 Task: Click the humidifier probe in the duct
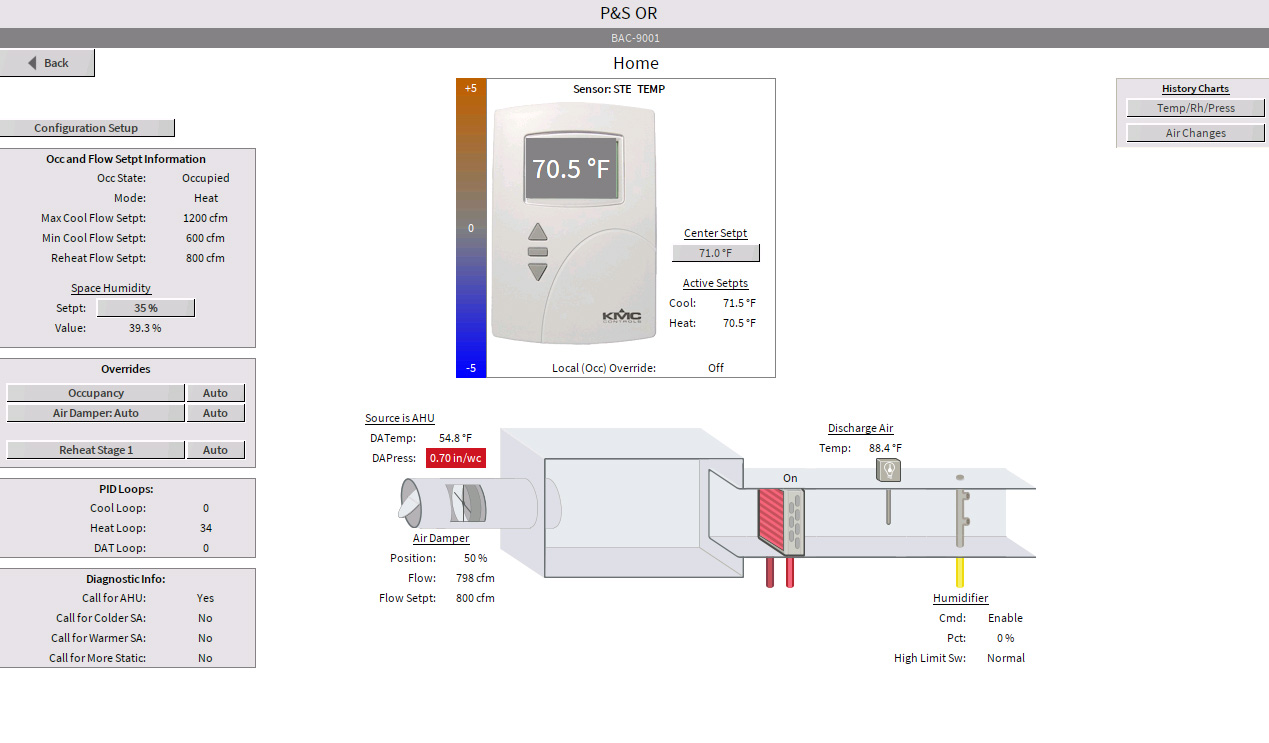pos(960,518)
